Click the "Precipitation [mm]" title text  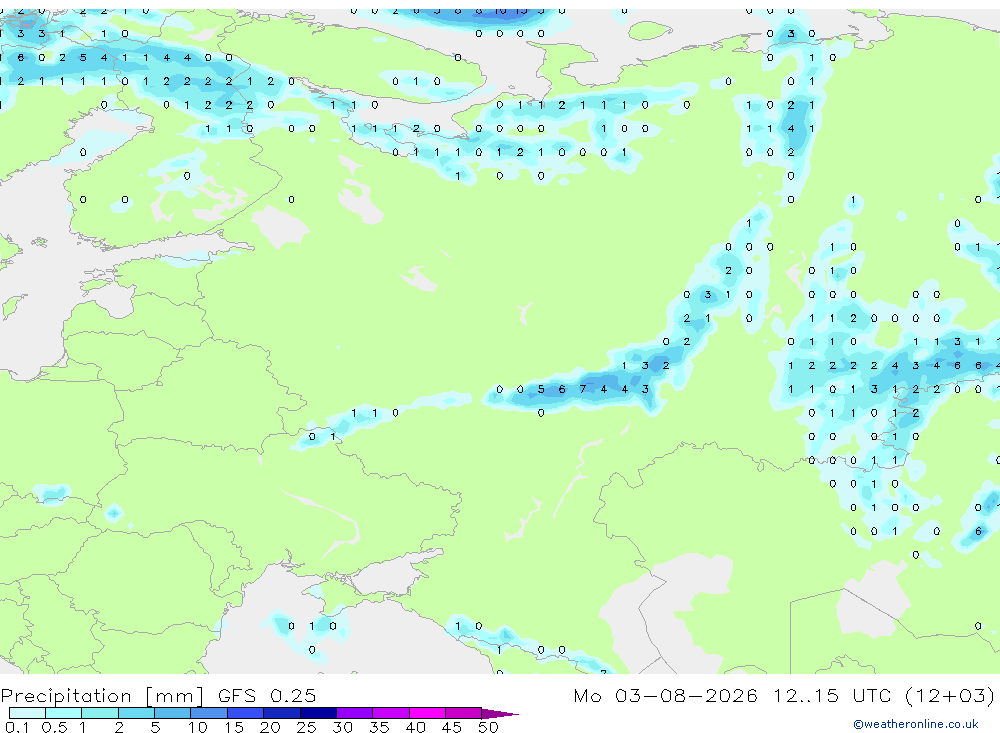(x=102, y=696)
